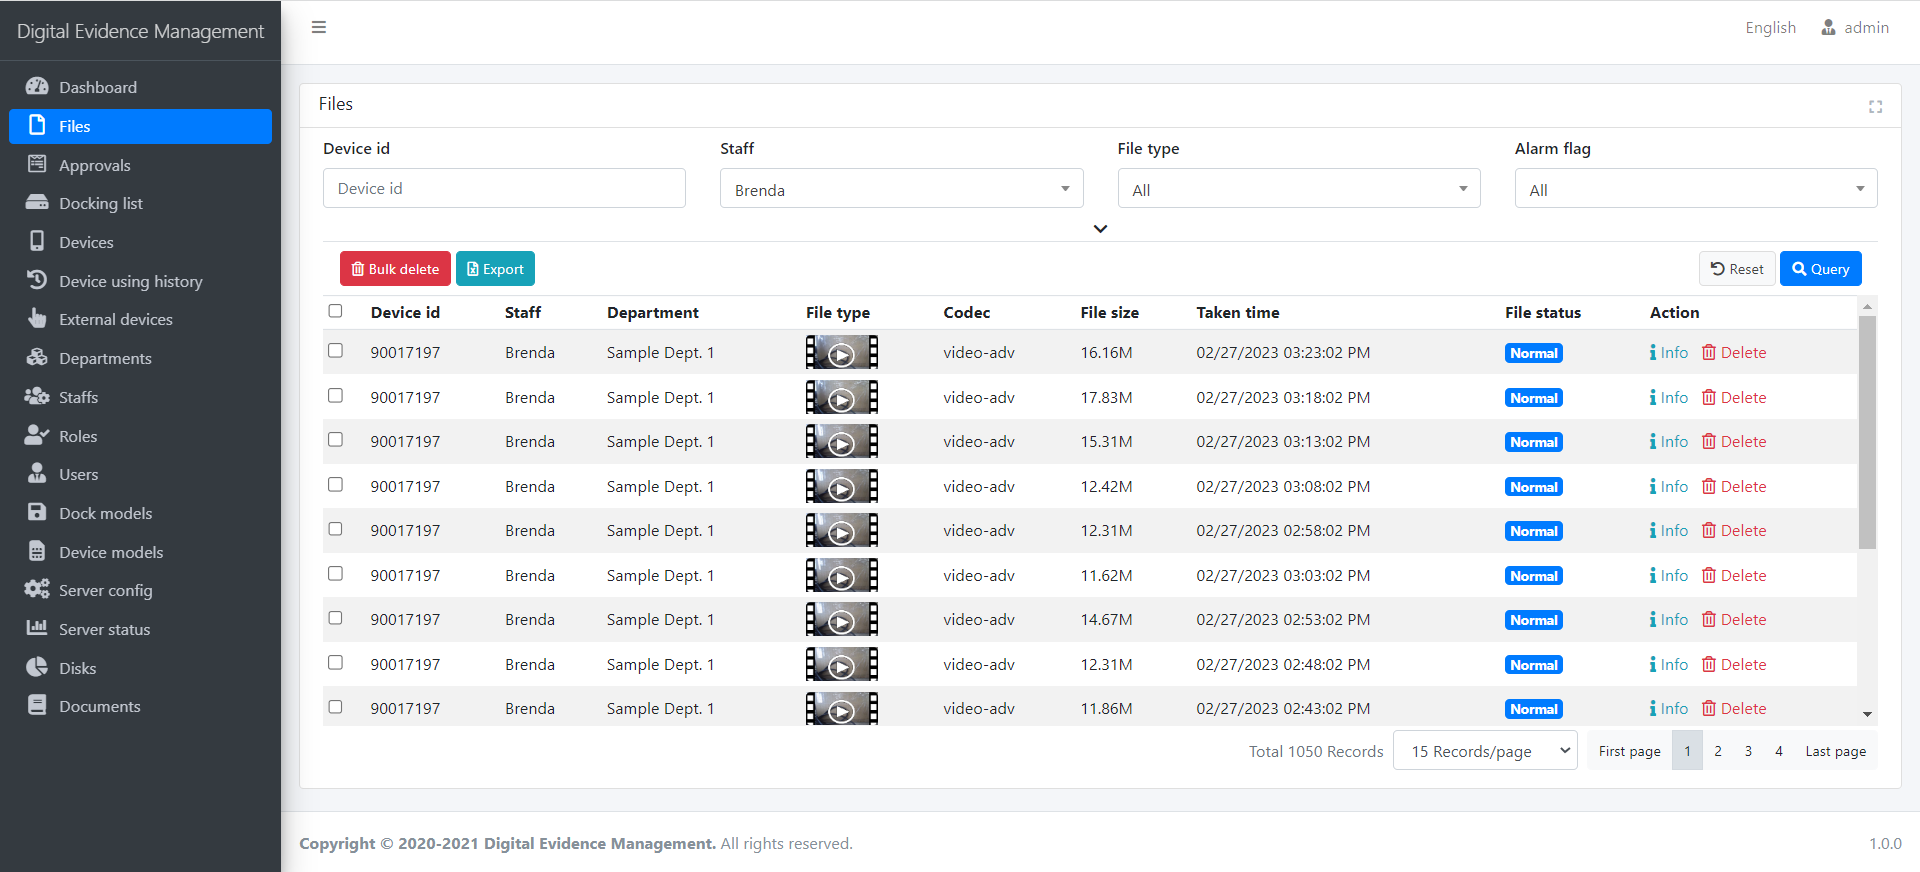Go to page 2 of results

click(1718, 751)
